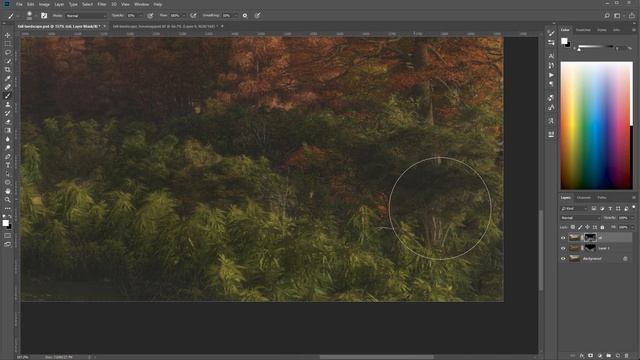Select the Pen tool
The width and height of the screenshot is (640, 360).
click(7, 156)
